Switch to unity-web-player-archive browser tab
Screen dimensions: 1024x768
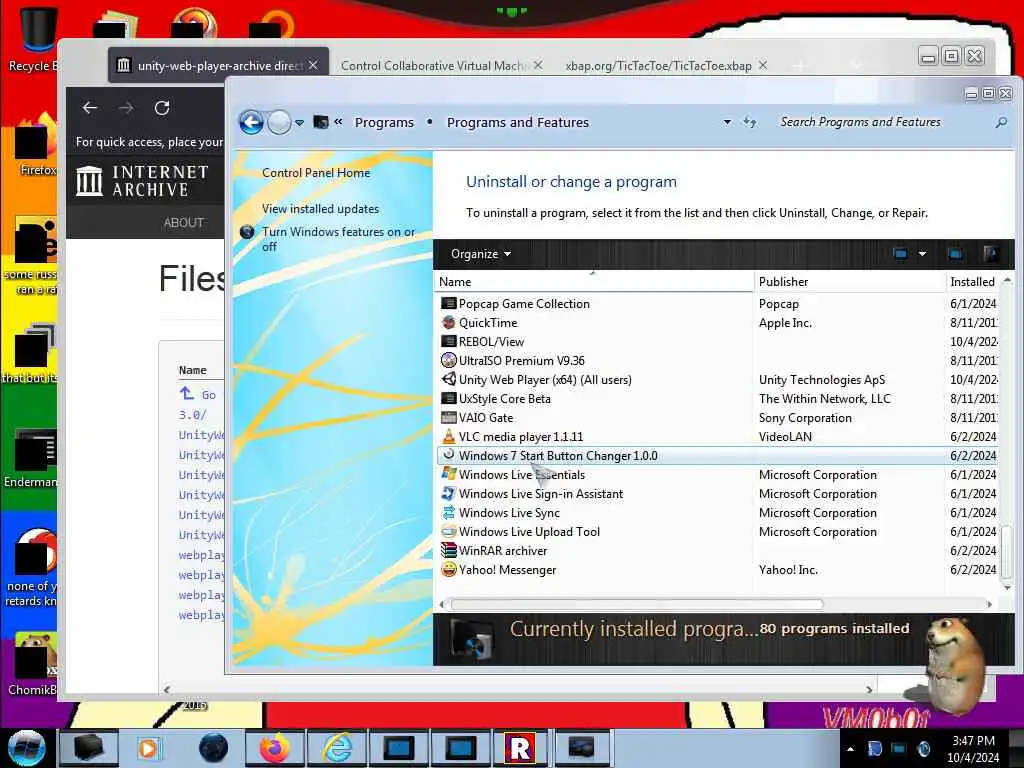(x=218, y=65)
